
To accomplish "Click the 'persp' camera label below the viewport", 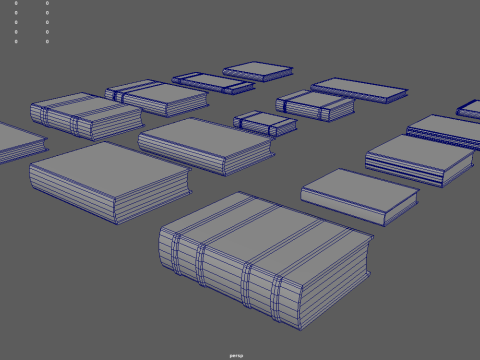I will (x=236, y=356).
